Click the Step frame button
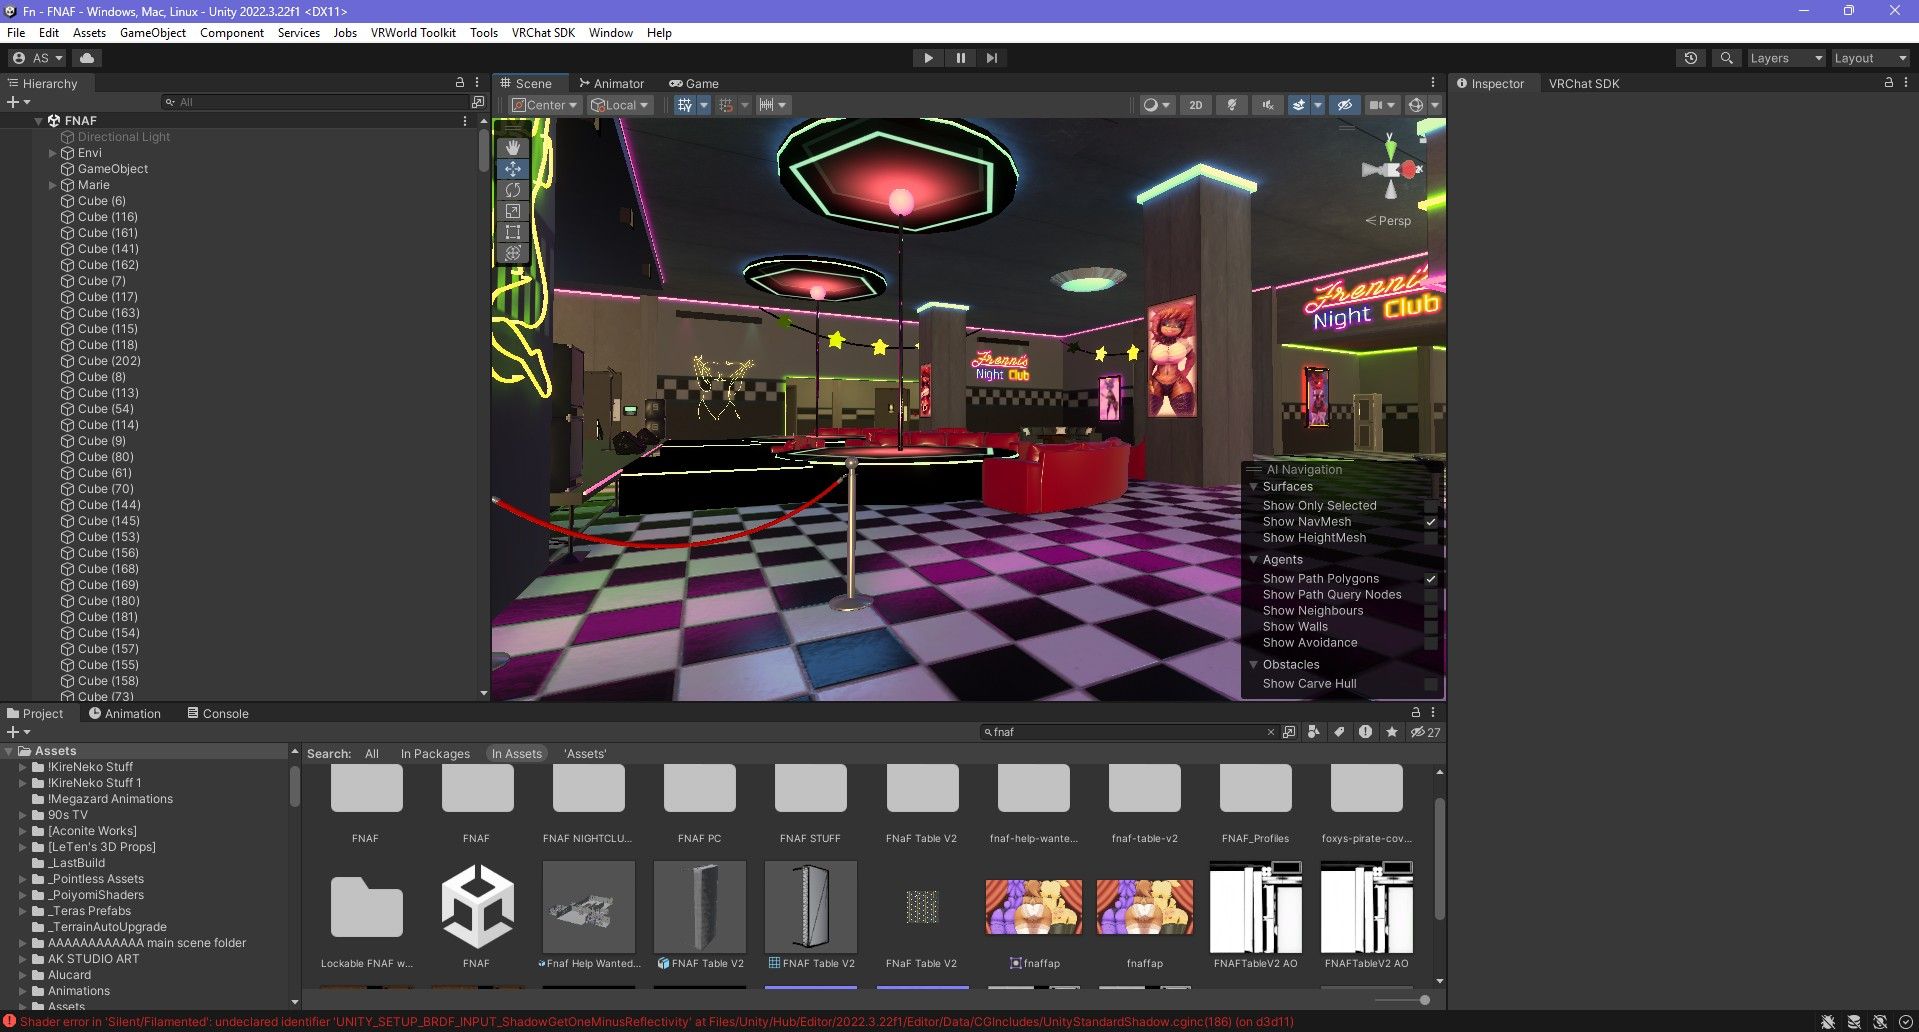 coord(991,58)
